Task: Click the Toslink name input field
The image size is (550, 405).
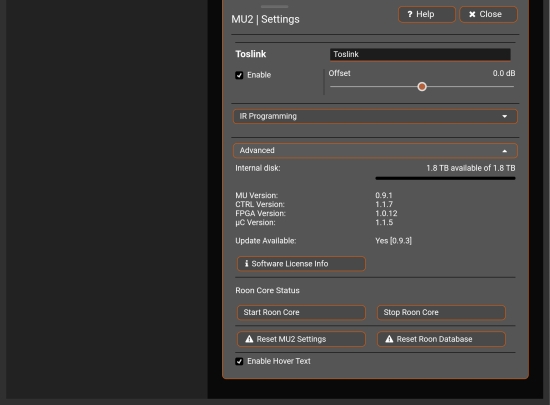Action: point(420,54)
